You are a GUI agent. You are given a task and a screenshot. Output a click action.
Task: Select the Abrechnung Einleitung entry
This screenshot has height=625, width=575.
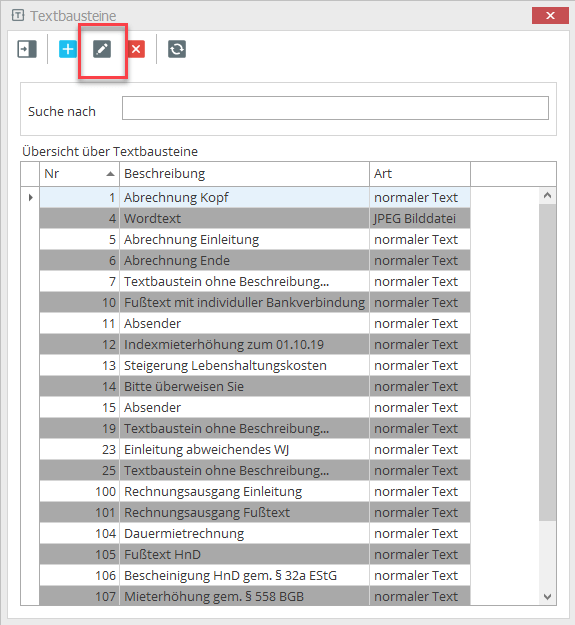255,240
